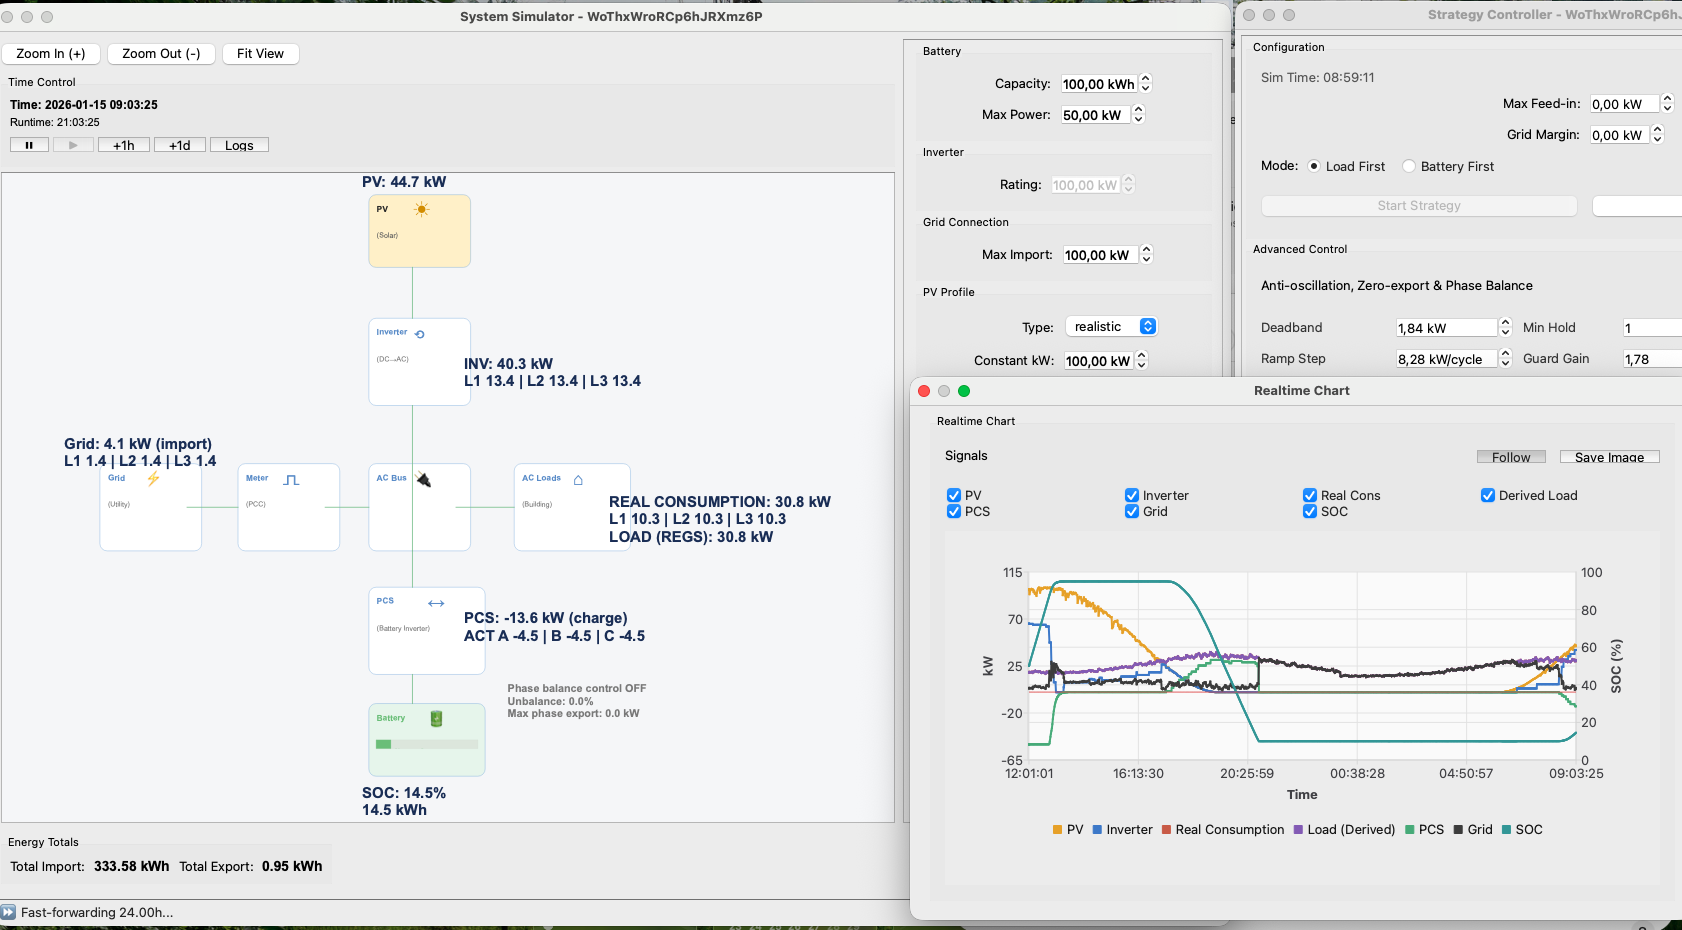1682x930 pixels.
Task: Click the Grid Margin stepper arrows
Action: click(x=1657, y=135)
